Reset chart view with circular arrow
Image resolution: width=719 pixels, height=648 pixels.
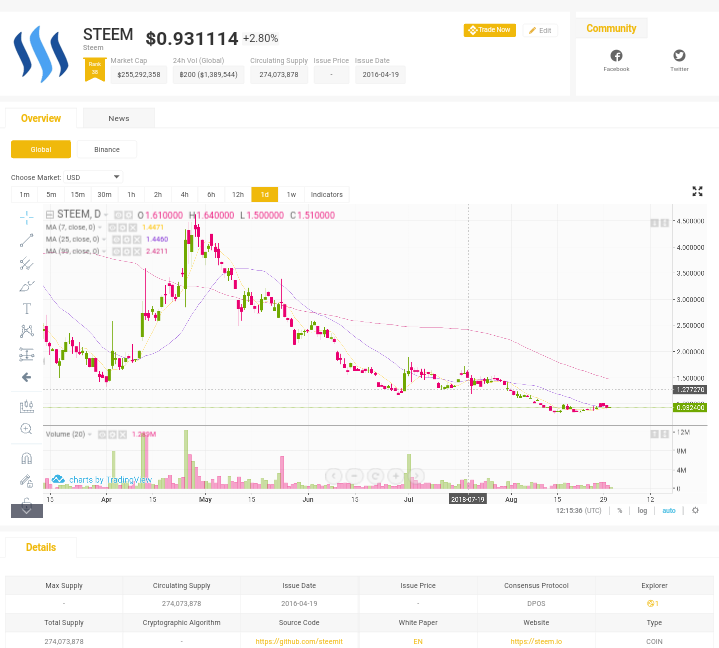[375, 476]
